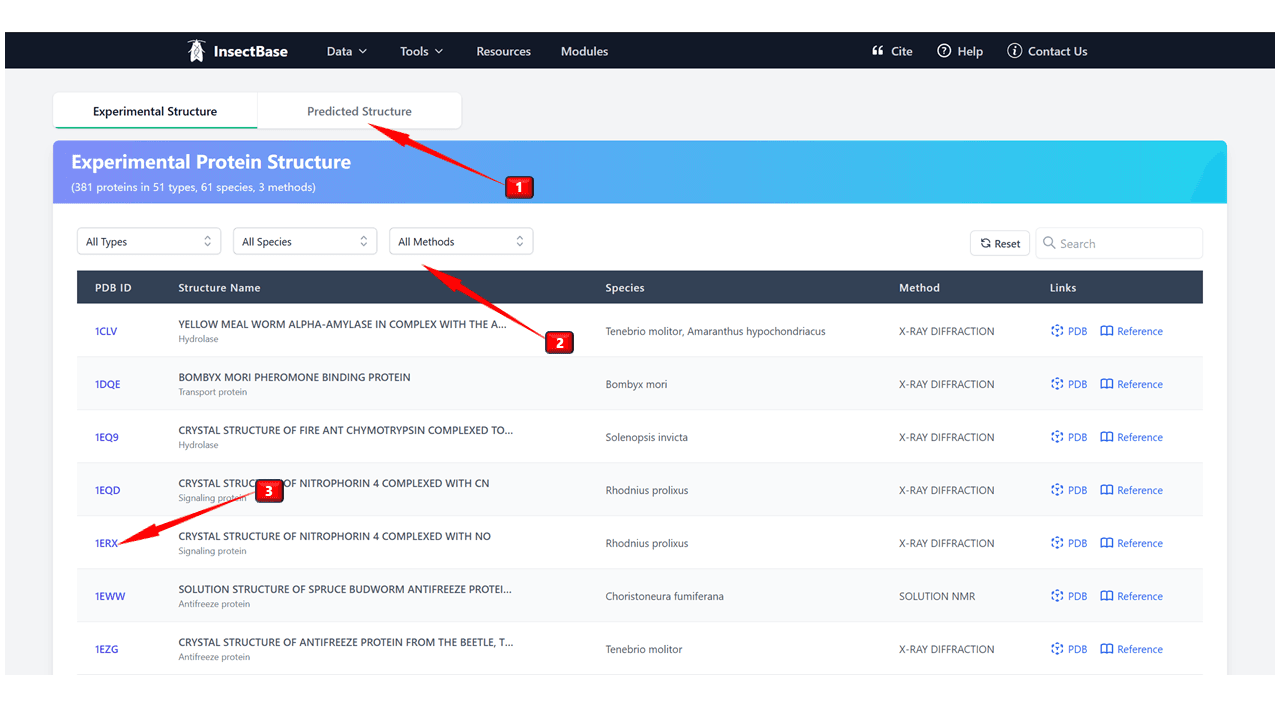Click Reference icon in 1EWW row

(1107, 596)
